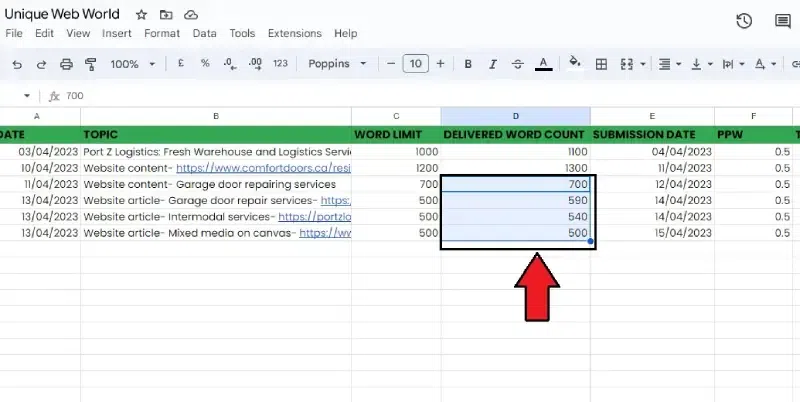
Task: Open the portzlo link in Intermodal row
Action: tap(315, 217)
